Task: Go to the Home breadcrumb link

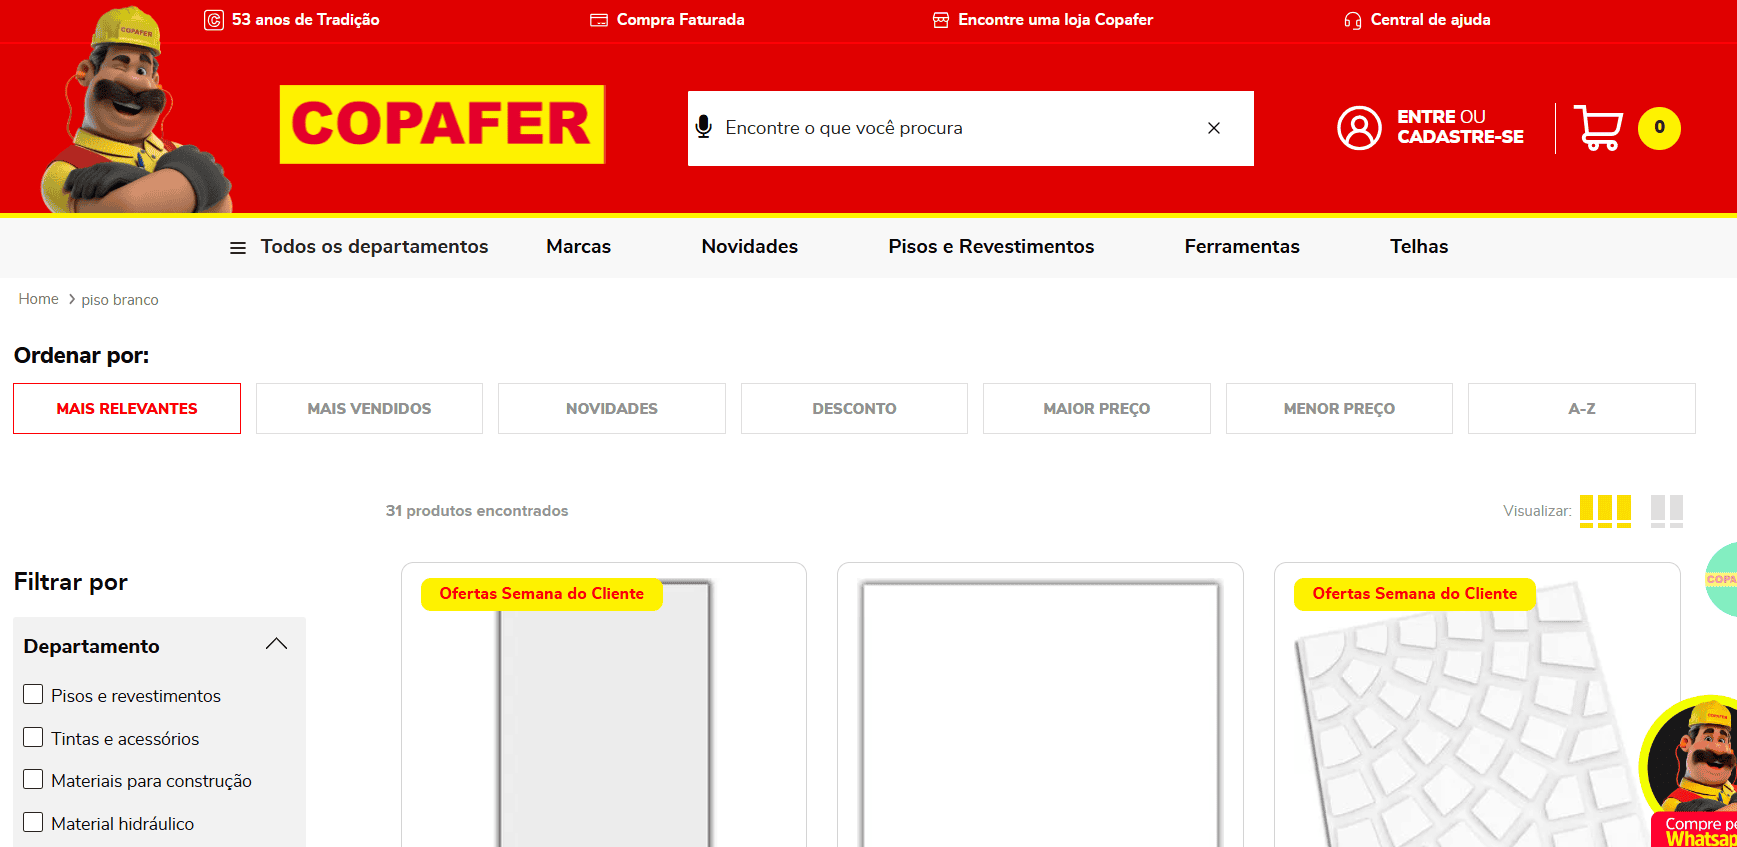Action: [x=38, y=299]
